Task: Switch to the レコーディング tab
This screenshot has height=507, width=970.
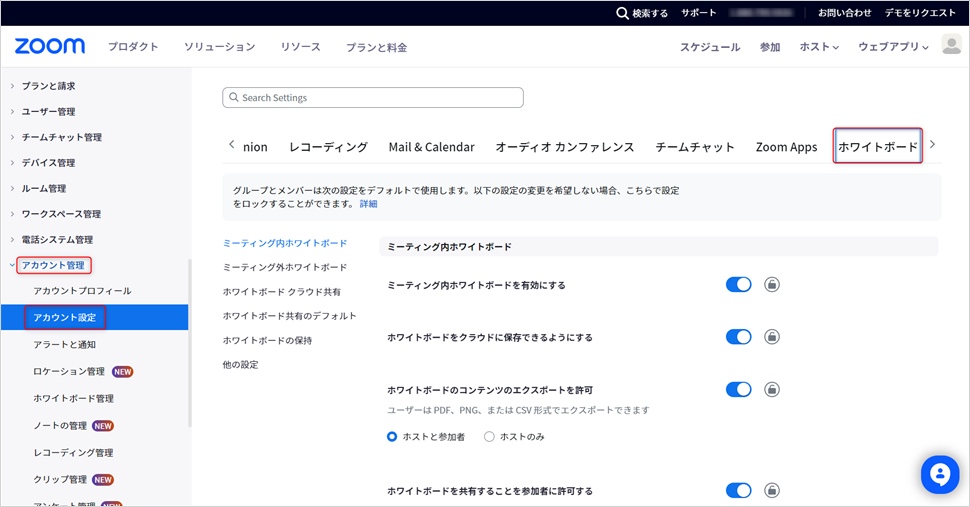Action: [x=328, y=147]
